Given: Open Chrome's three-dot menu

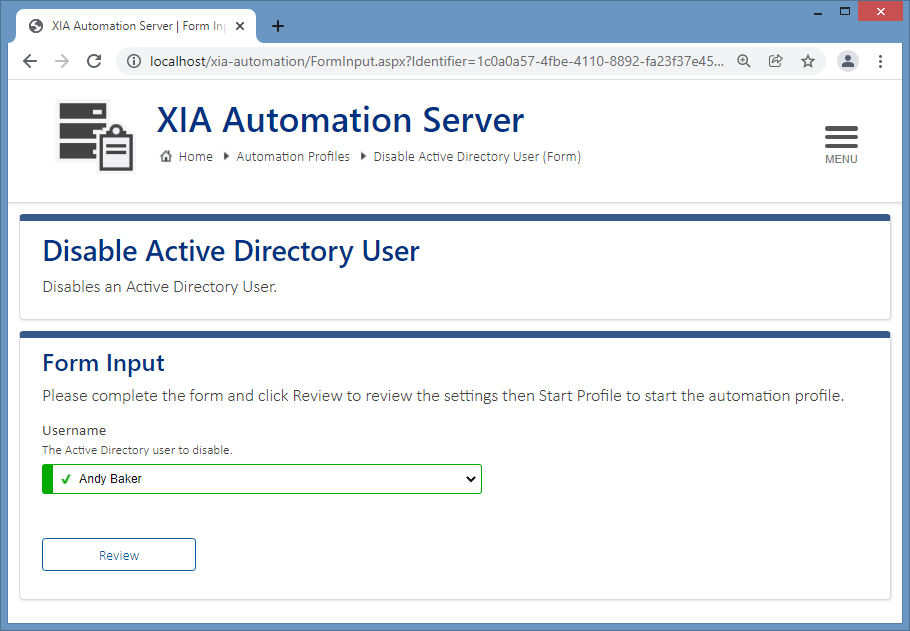Looking at the screenshot, I should point(880,61).
